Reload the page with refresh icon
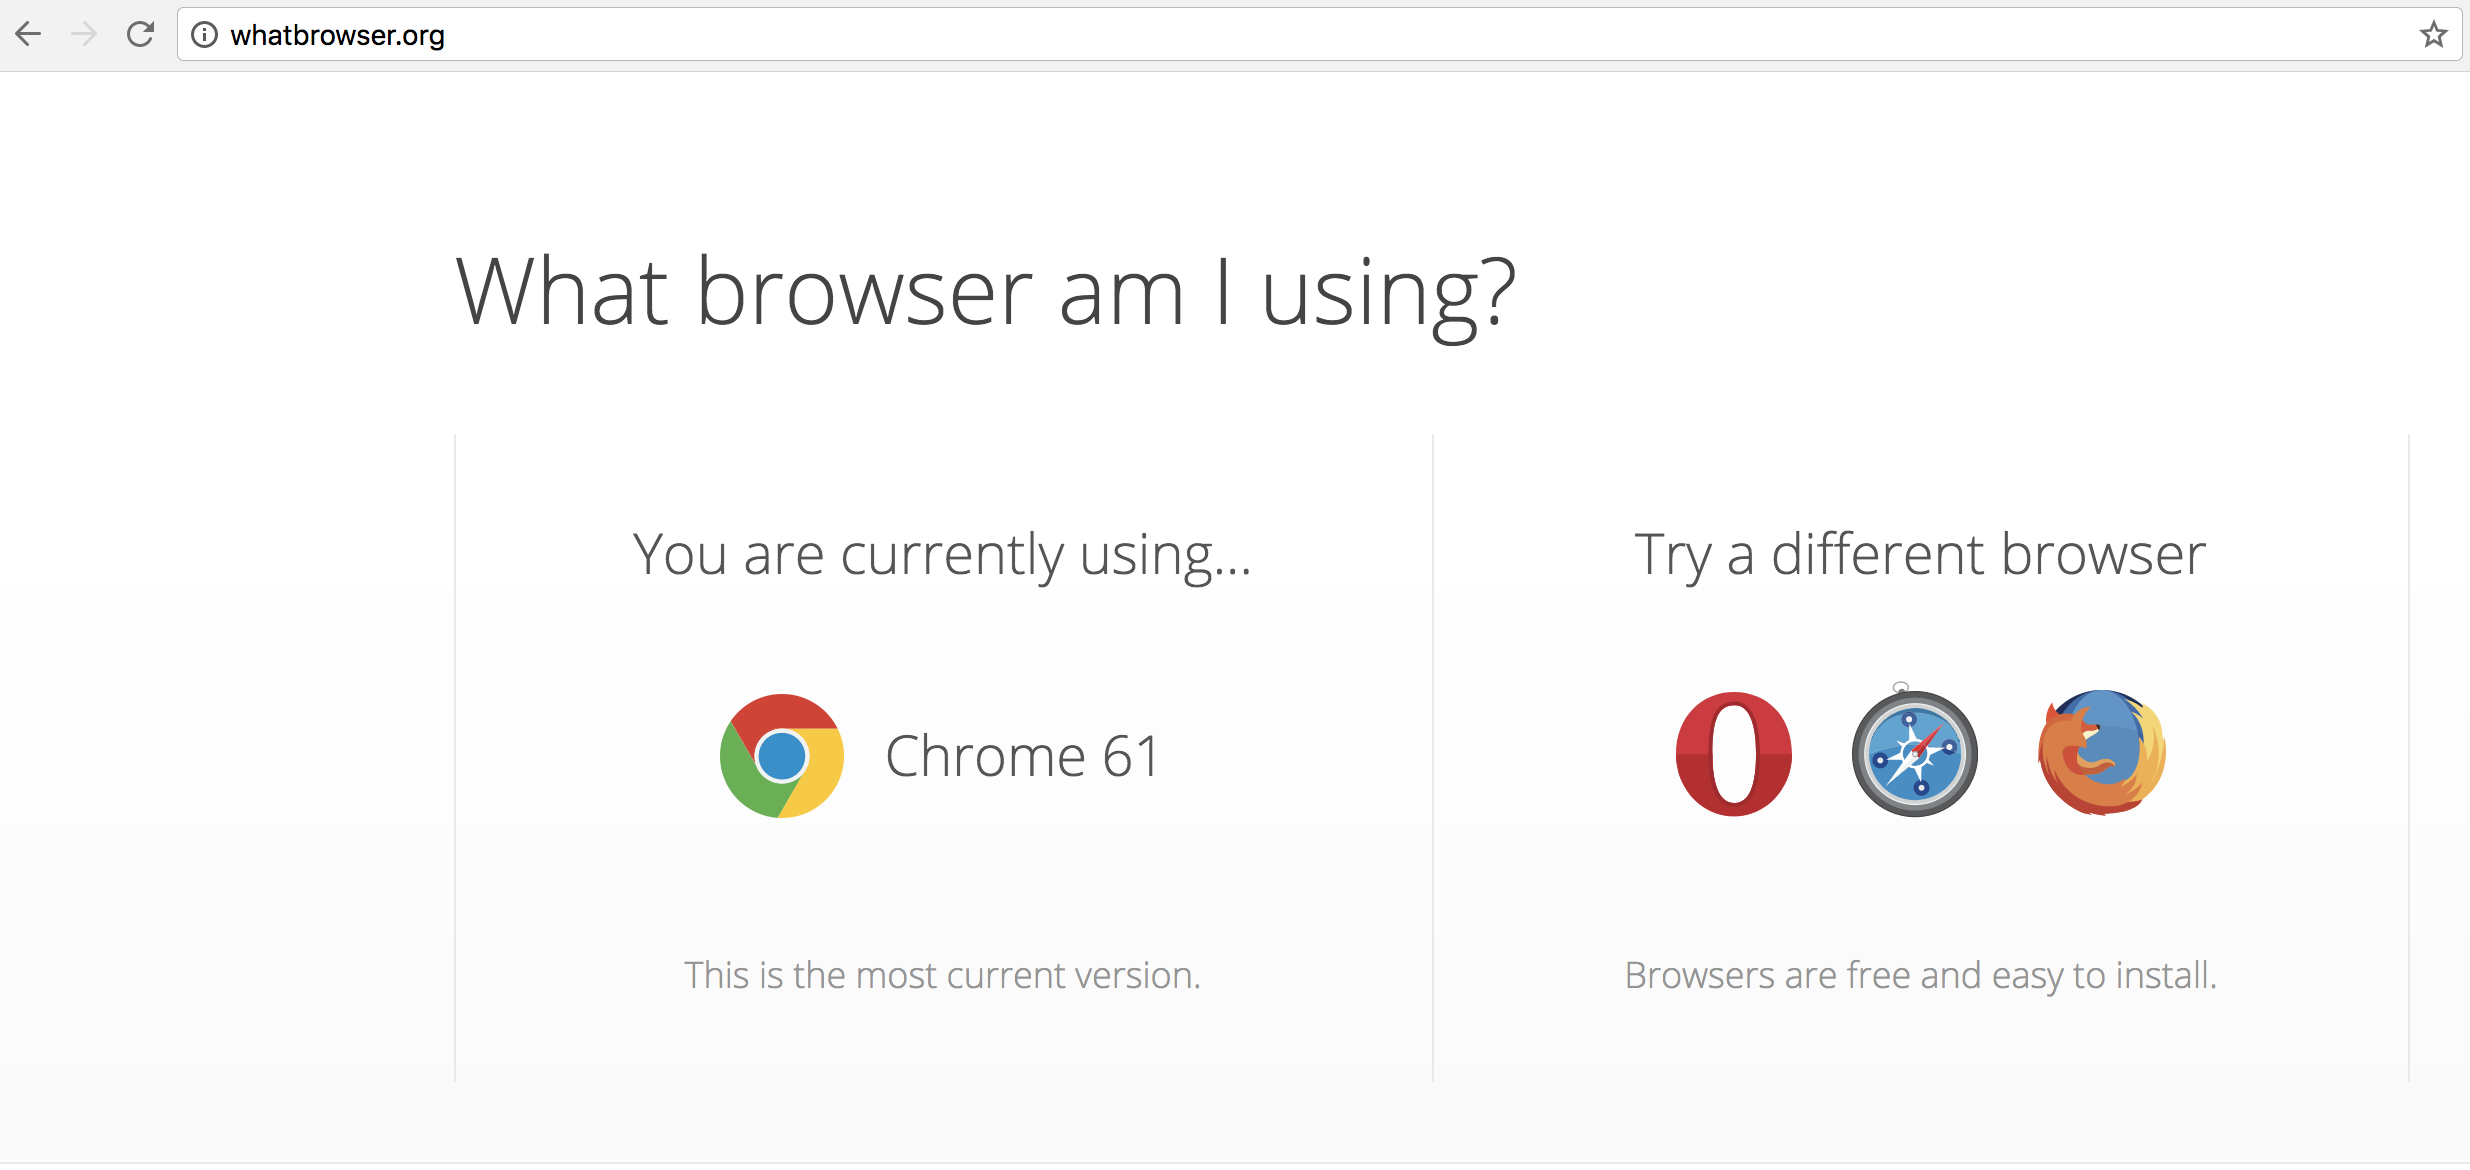Viewport: 2470px width, 1170px height. (x=141, y=35)
